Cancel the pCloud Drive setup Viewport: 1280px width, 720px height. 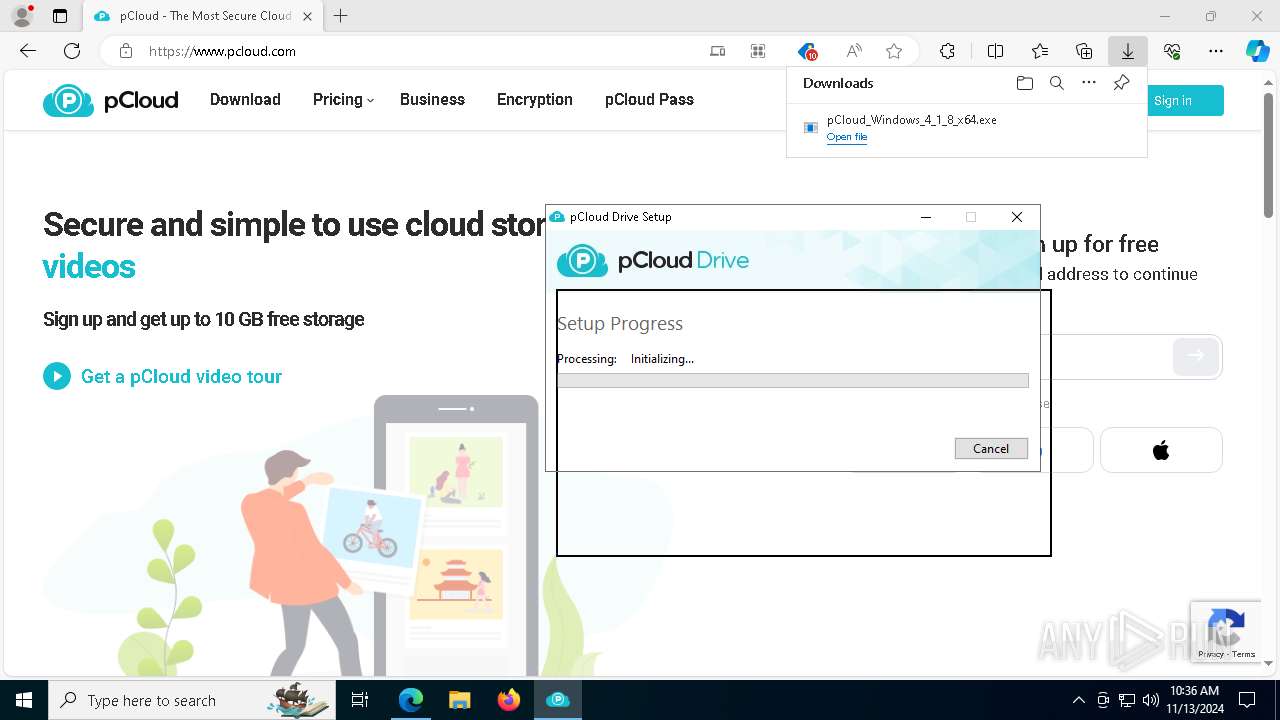[x=991, y=448]
